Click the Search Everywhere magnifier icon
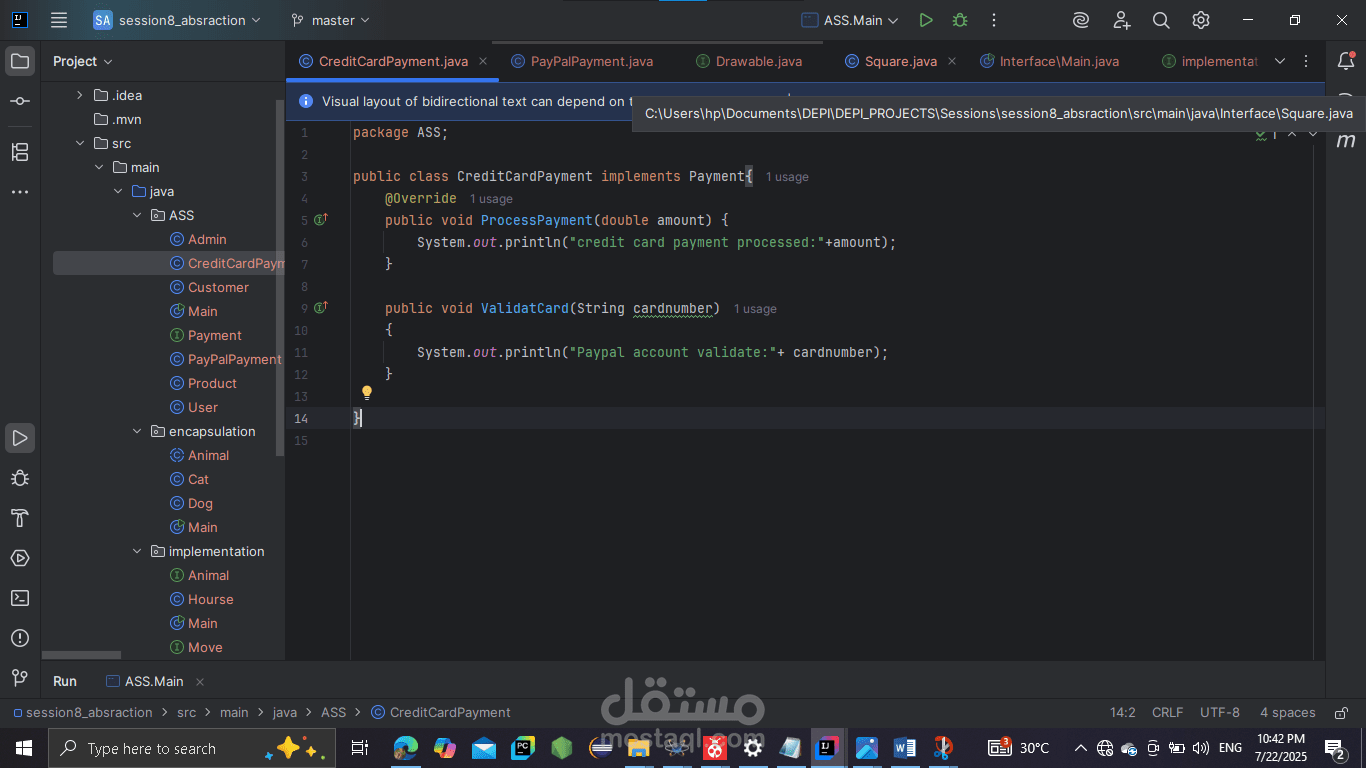The height and width of the screenshot is (768, 1366). tap(1161, 20)
